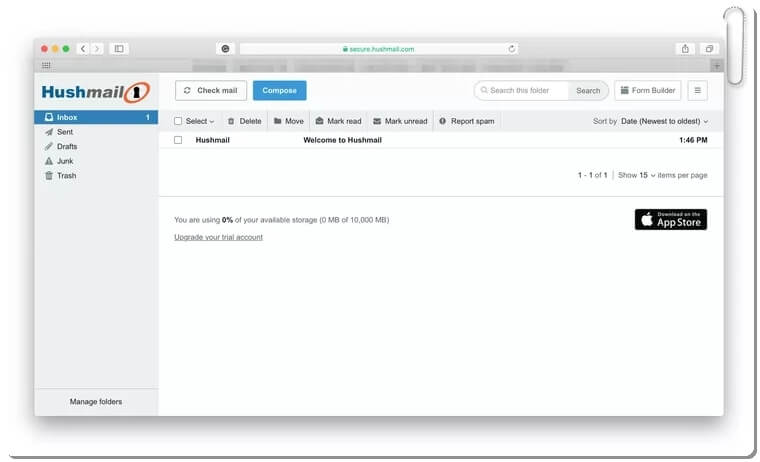Open the hamburger menu
The image size is (760, 462).
point(697,91)
